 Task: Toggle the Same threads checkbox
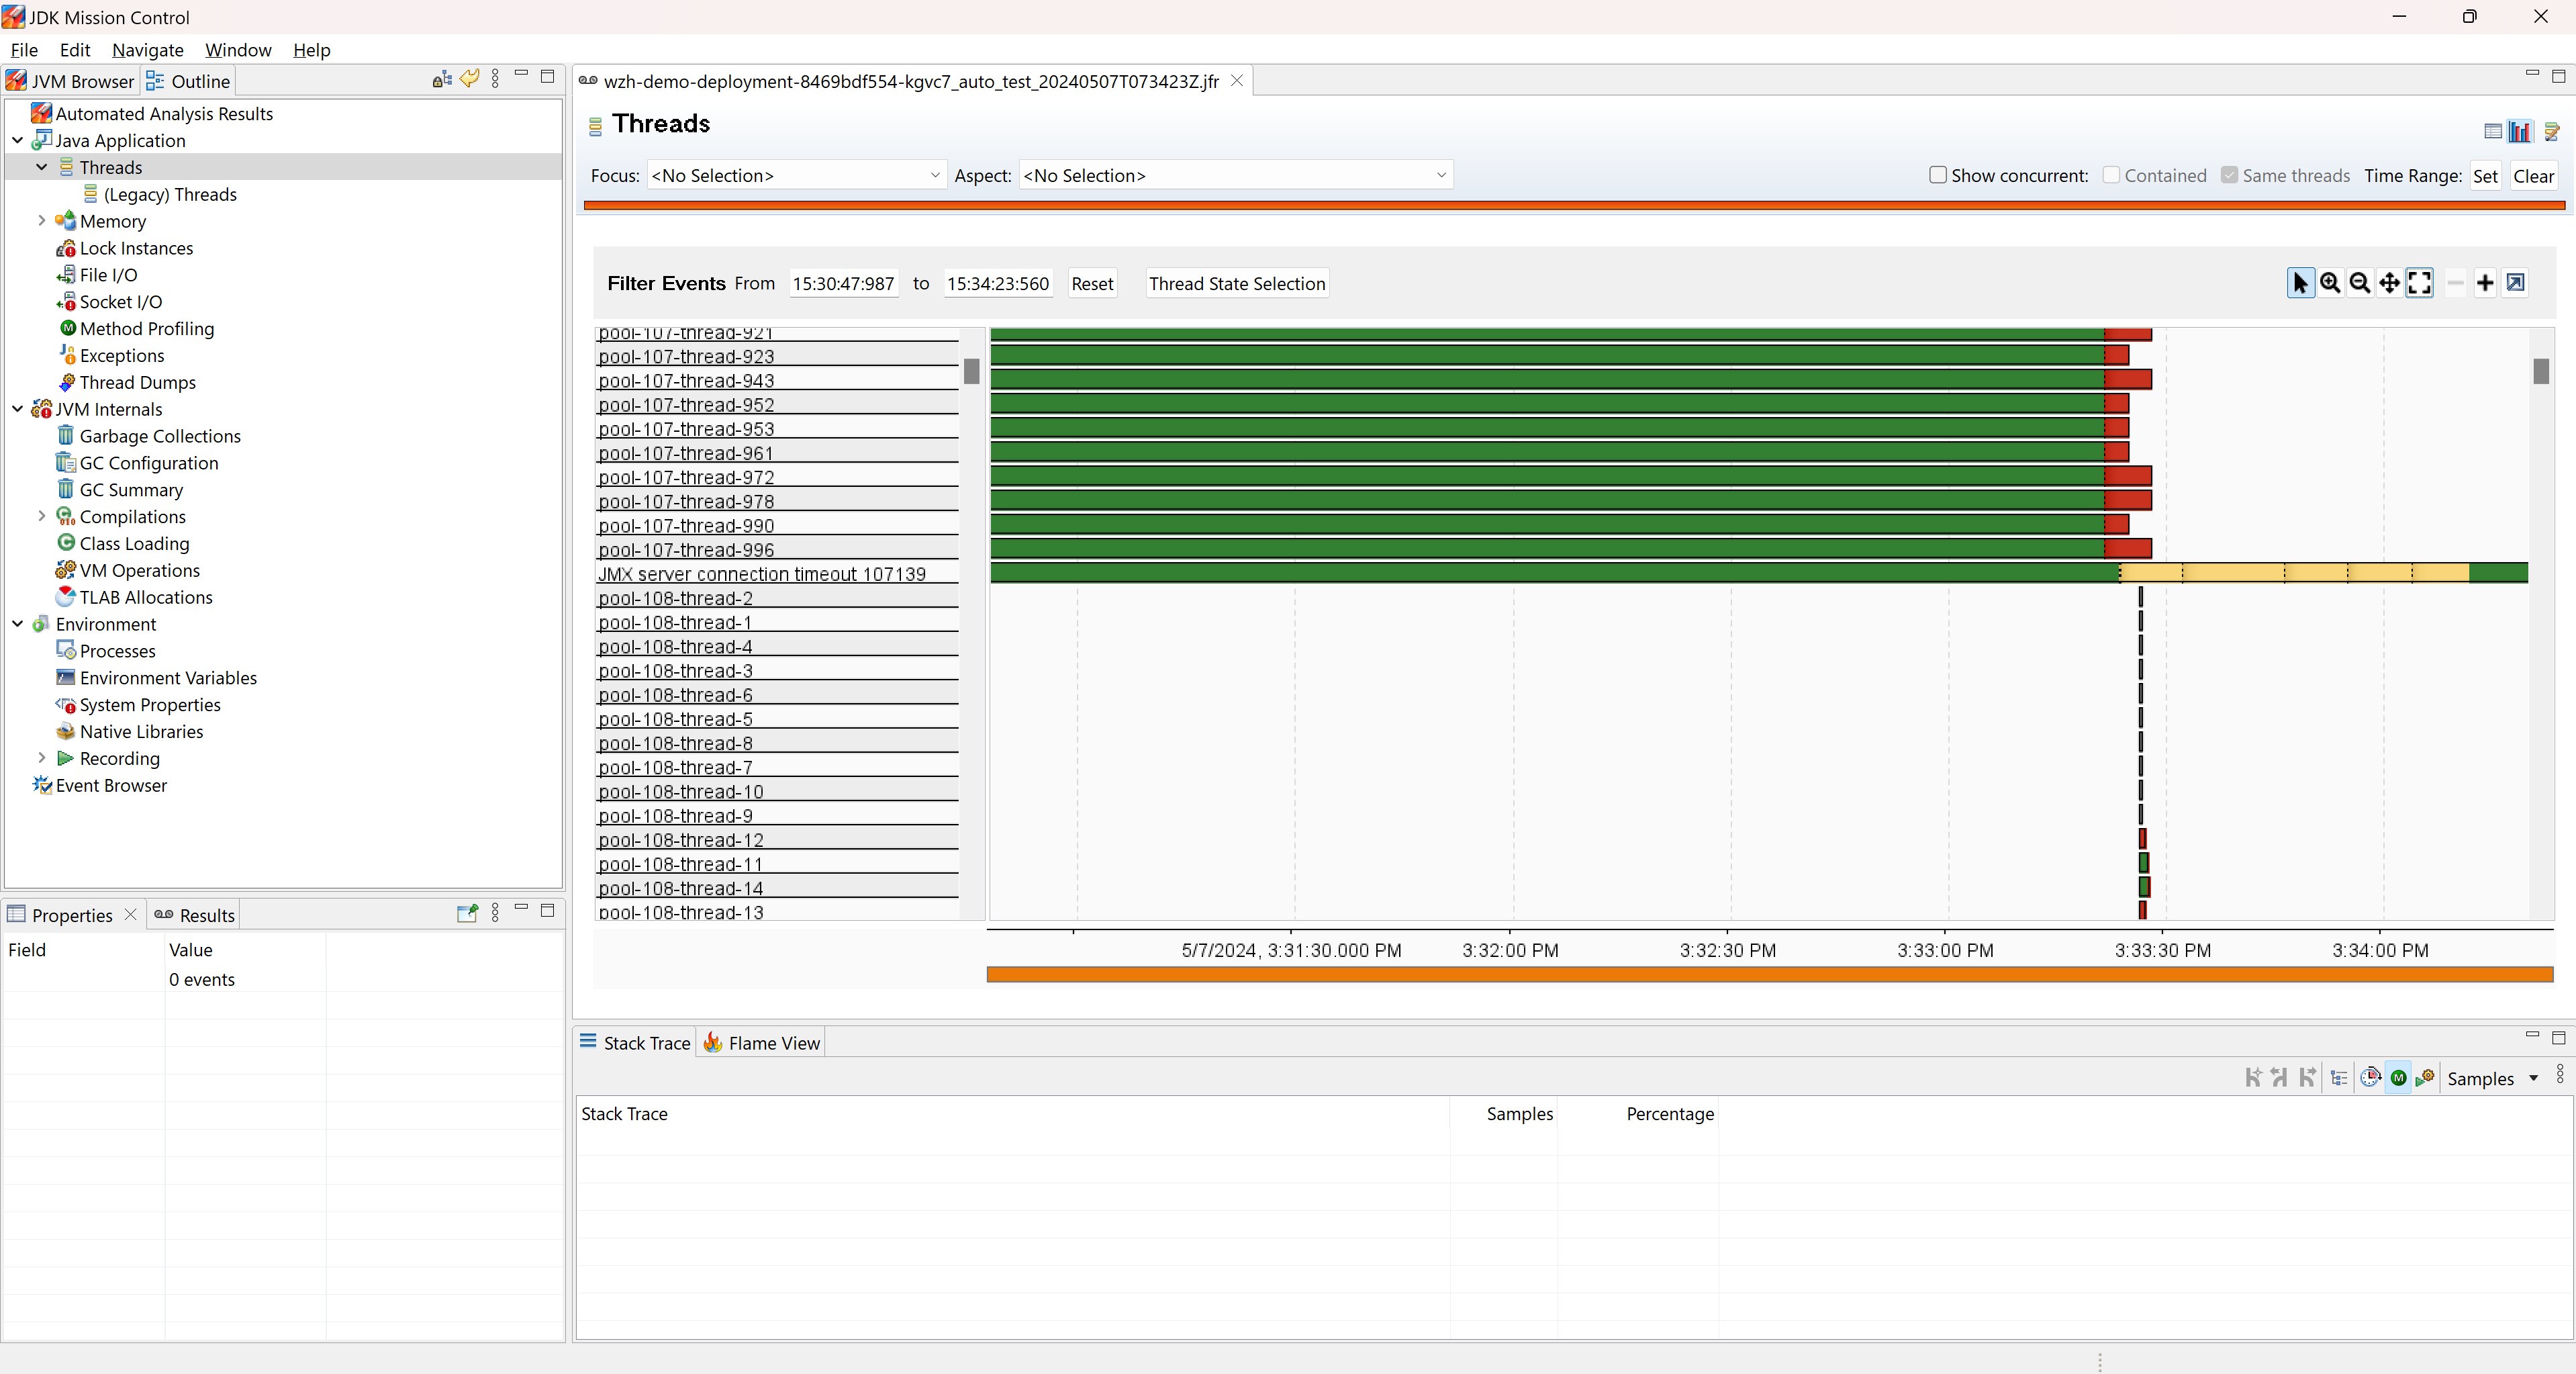(x=2229, y=175)
